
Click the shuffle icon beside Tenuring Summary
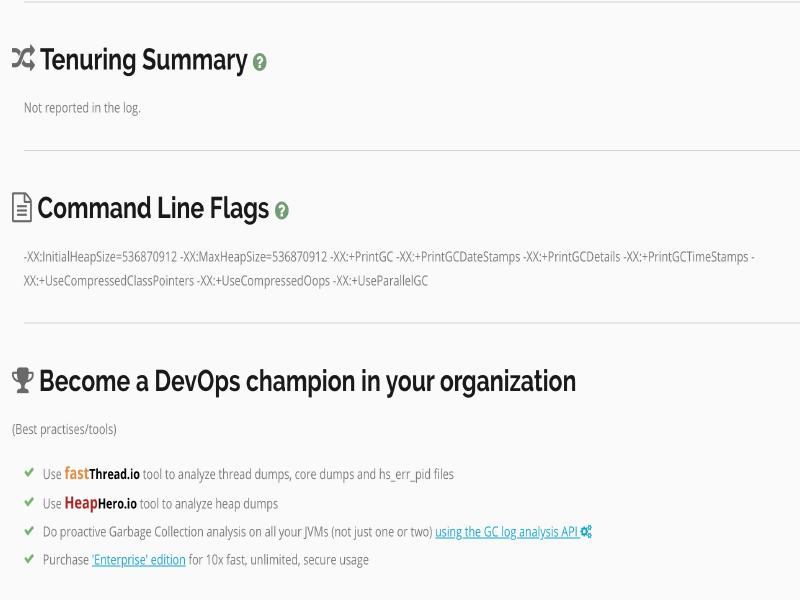23,59
